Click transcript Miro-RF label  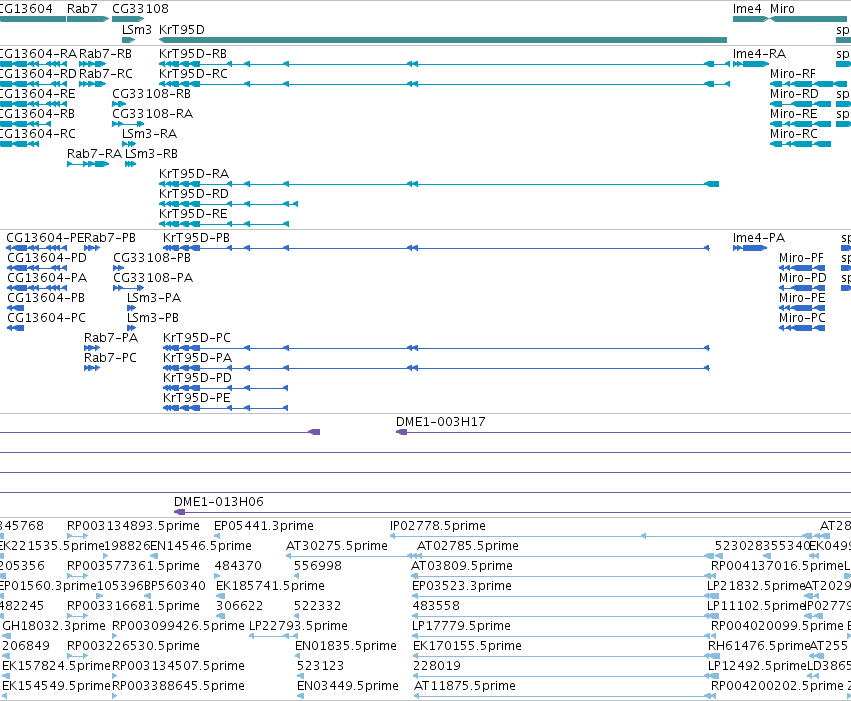point(792,74)
